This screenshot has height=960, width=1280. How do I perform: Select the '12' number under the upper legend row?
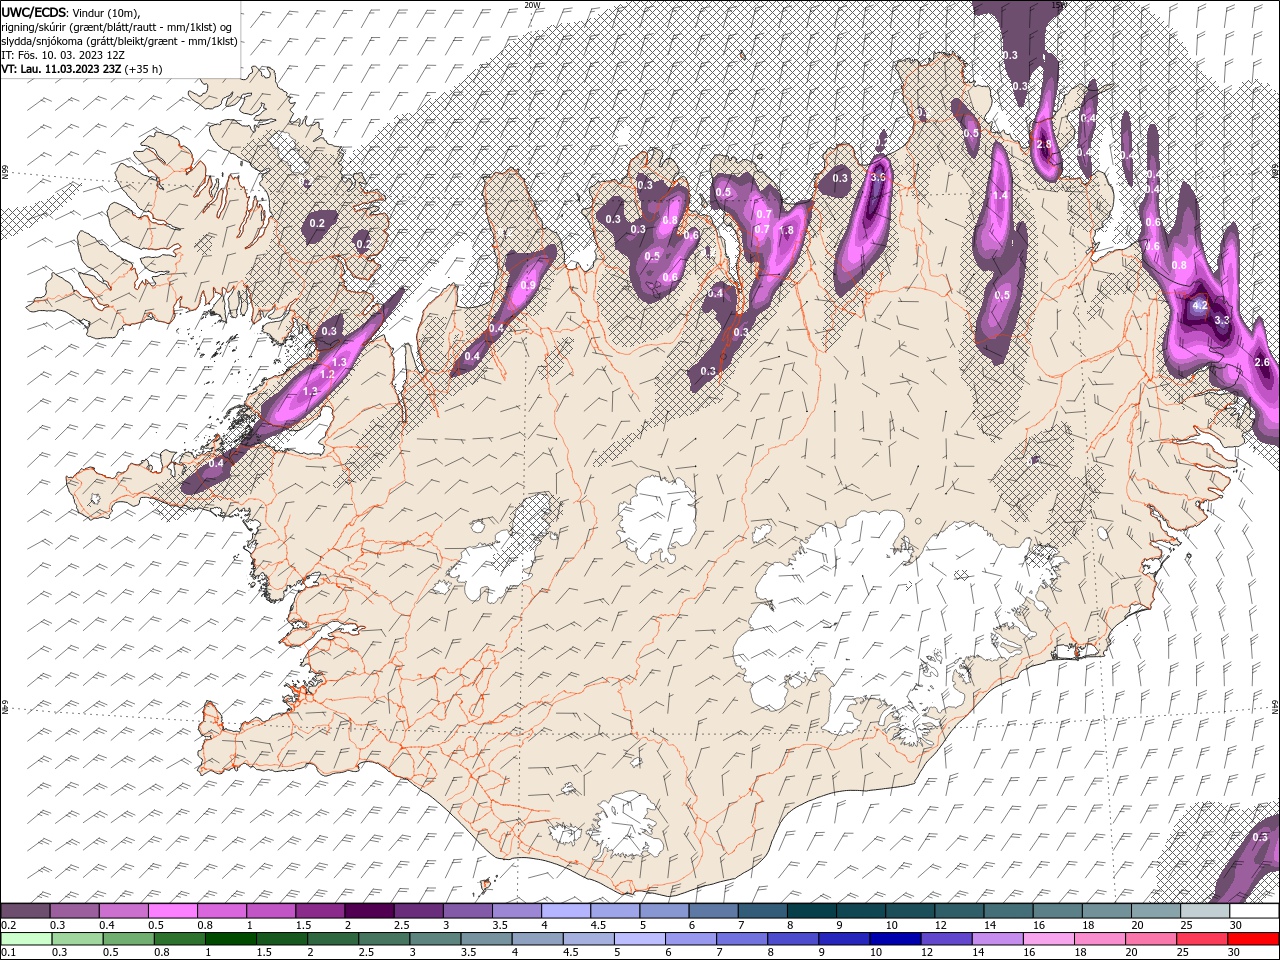coord(940,925)
